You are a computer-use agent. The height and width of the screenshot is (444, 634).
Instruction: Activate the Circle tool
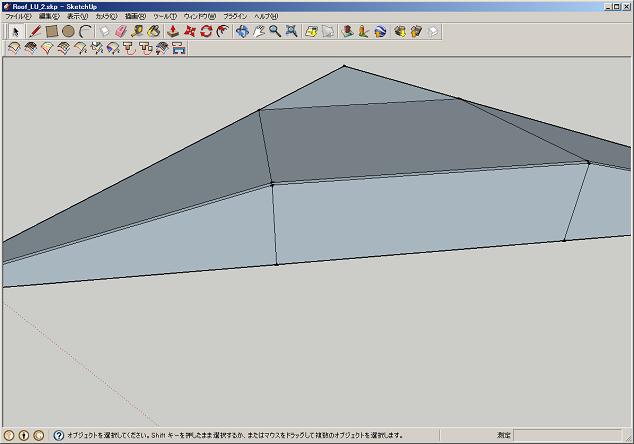[x=68, y=31]
